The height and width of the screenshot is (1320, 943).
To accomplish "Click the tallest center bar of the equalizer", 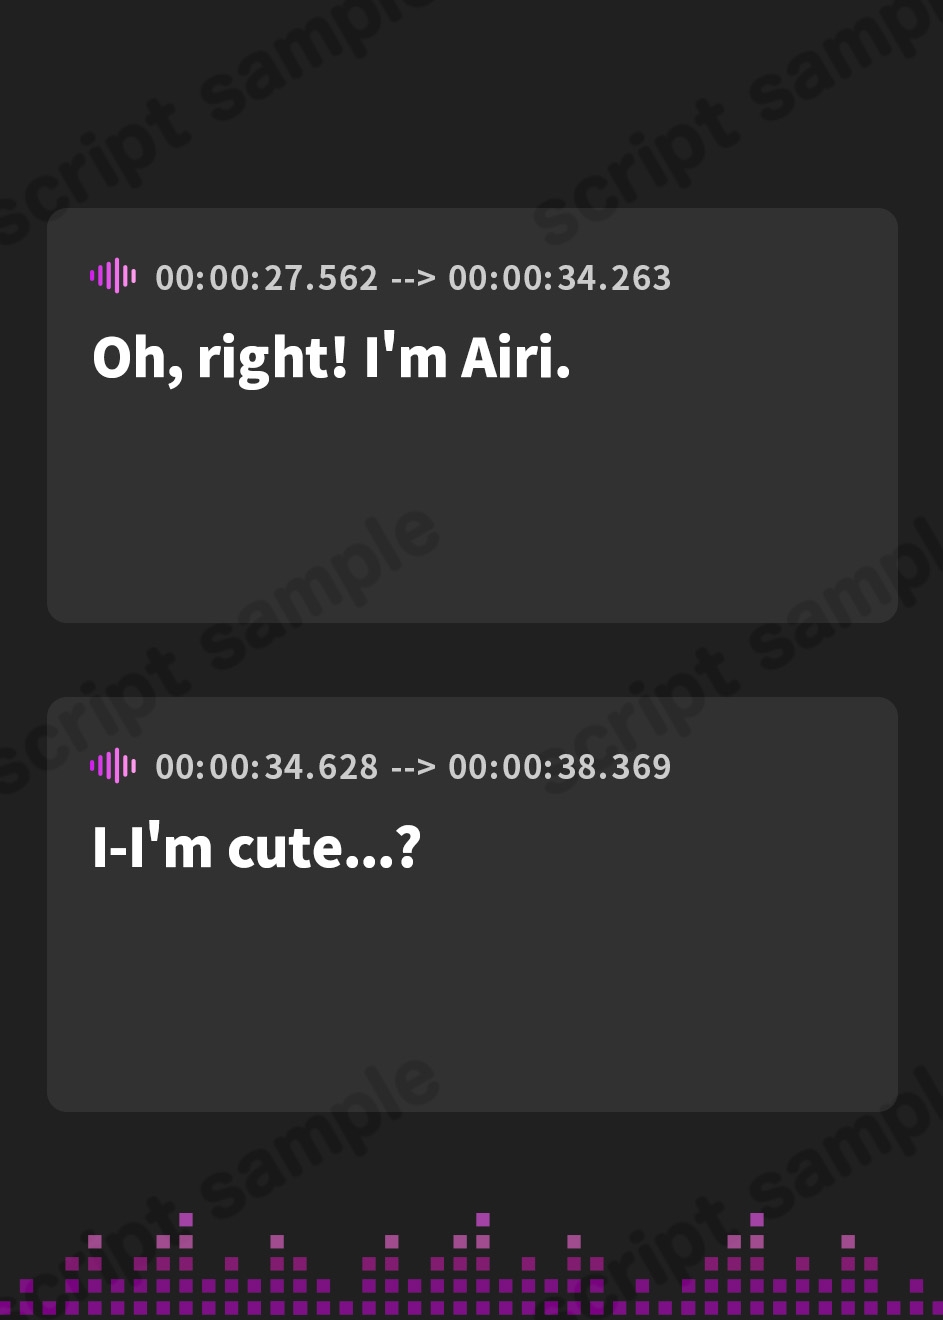I will click(483, 1260).
